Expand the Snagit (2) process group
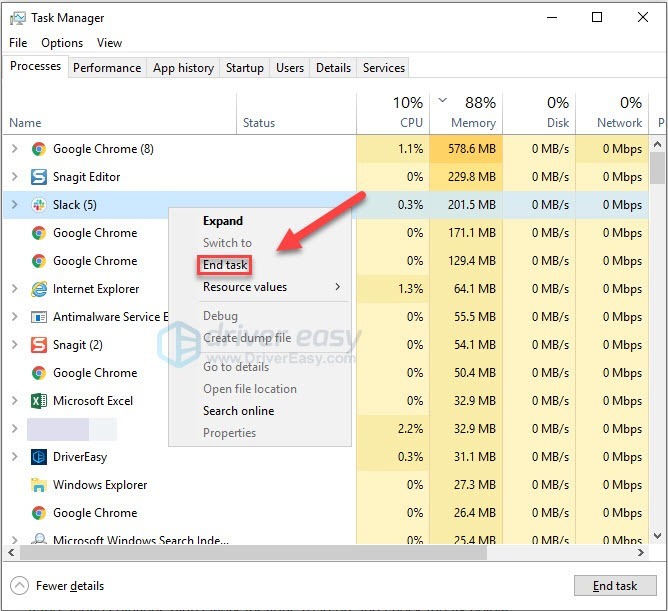Screen dimensions: 668x611 click(14, 345)
